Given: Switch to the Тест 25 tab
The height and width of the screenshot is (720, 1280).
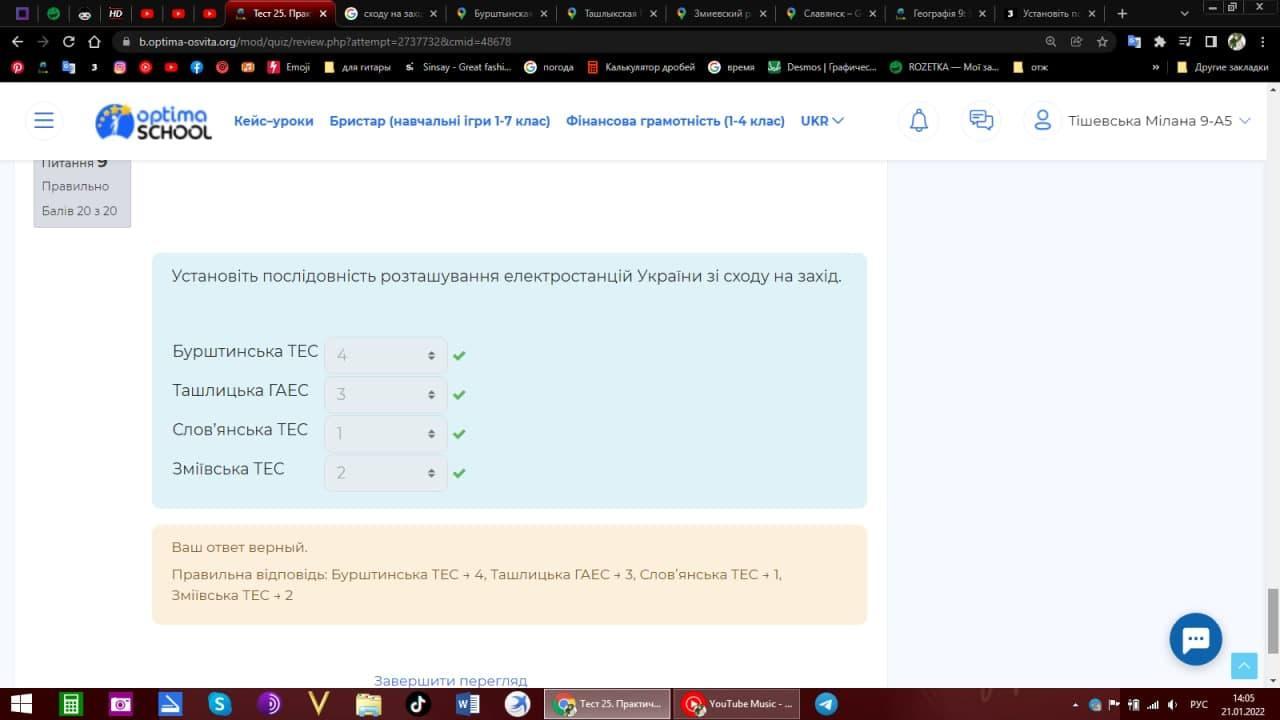Looking at the screenshot, I should pyautogui.click(x=280, y=14).
